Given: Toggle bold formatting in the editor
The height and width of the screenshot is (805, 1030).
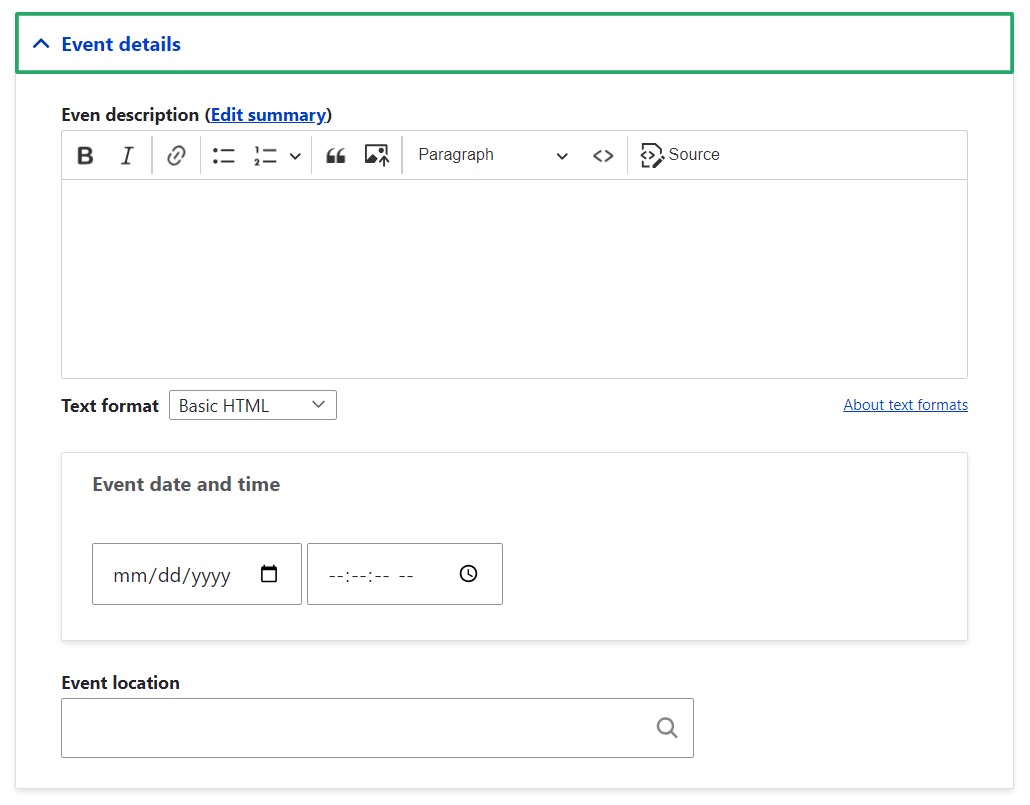Looking at the screenshot, I should 85,155.
